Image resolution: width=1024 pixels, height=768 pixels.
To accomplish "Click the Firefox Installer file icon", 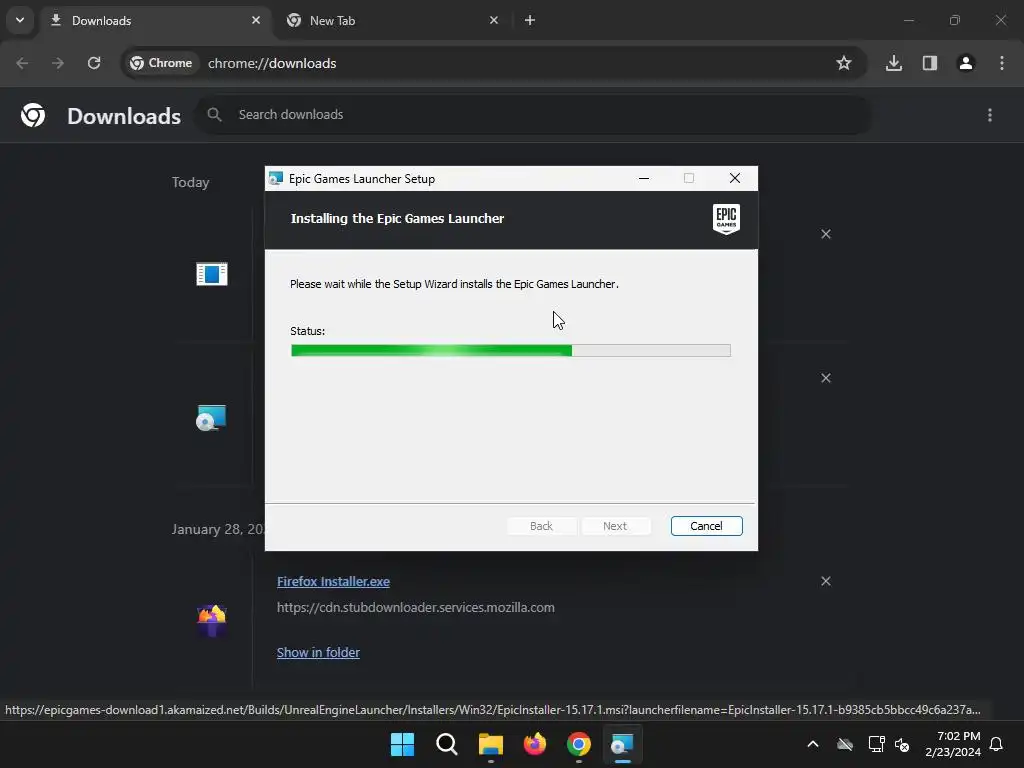I will pos(212,620).
